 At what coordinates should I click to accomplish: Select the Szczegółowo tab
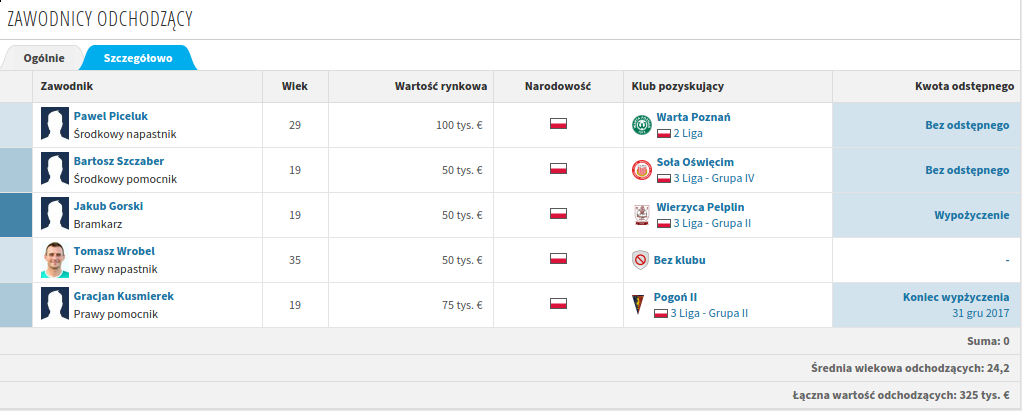tap(138, 58)
